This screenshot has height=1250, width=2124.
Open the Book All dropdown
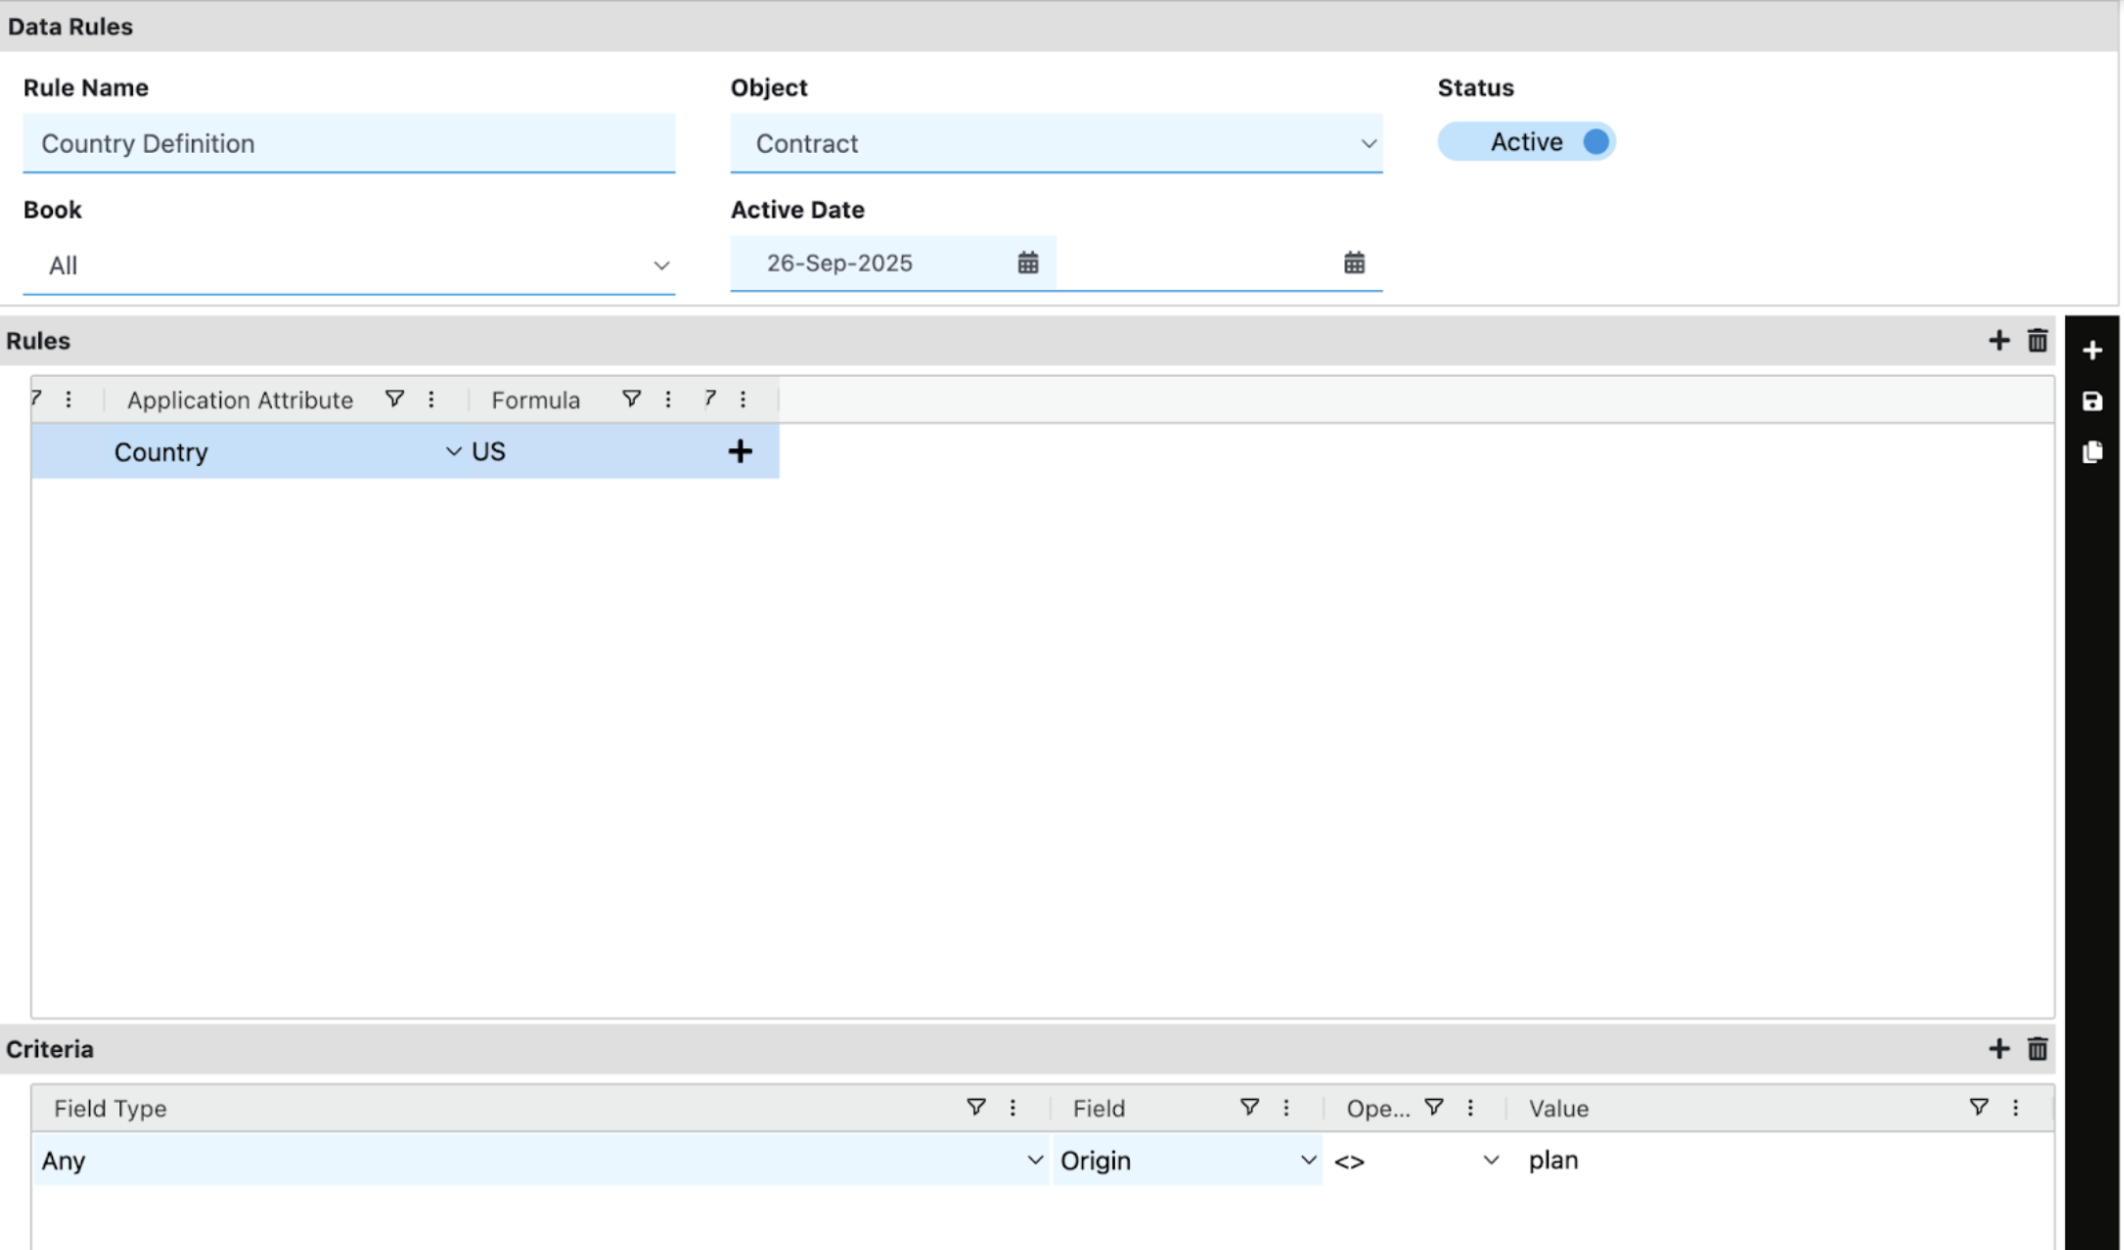click(661, 266)
